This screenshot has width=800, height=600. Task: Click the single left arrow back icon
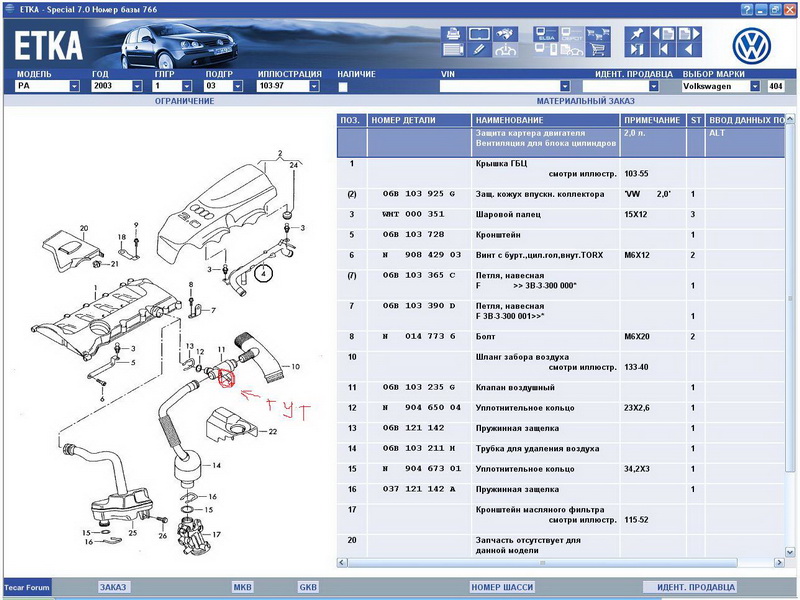[689, 49]
